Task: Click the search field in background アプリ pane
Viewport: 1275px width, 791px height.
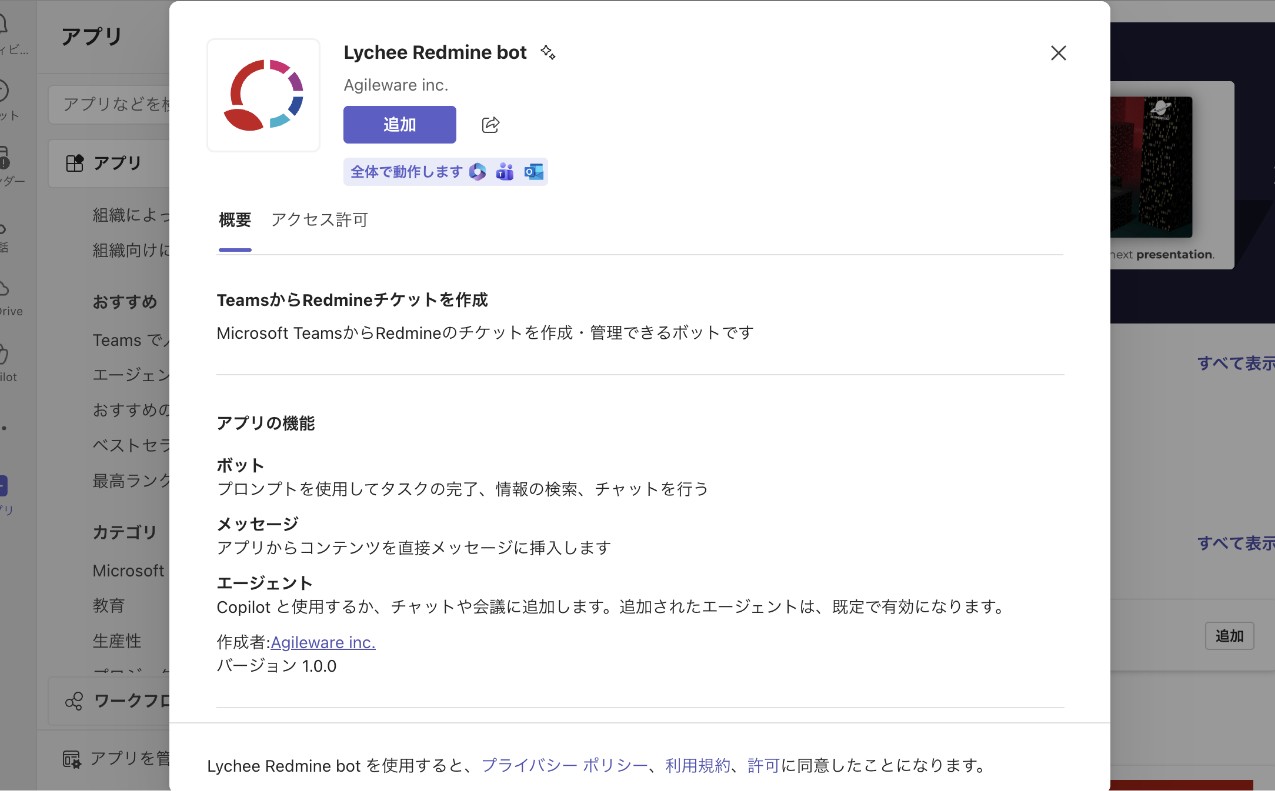Action: click(x=109, y=104)
